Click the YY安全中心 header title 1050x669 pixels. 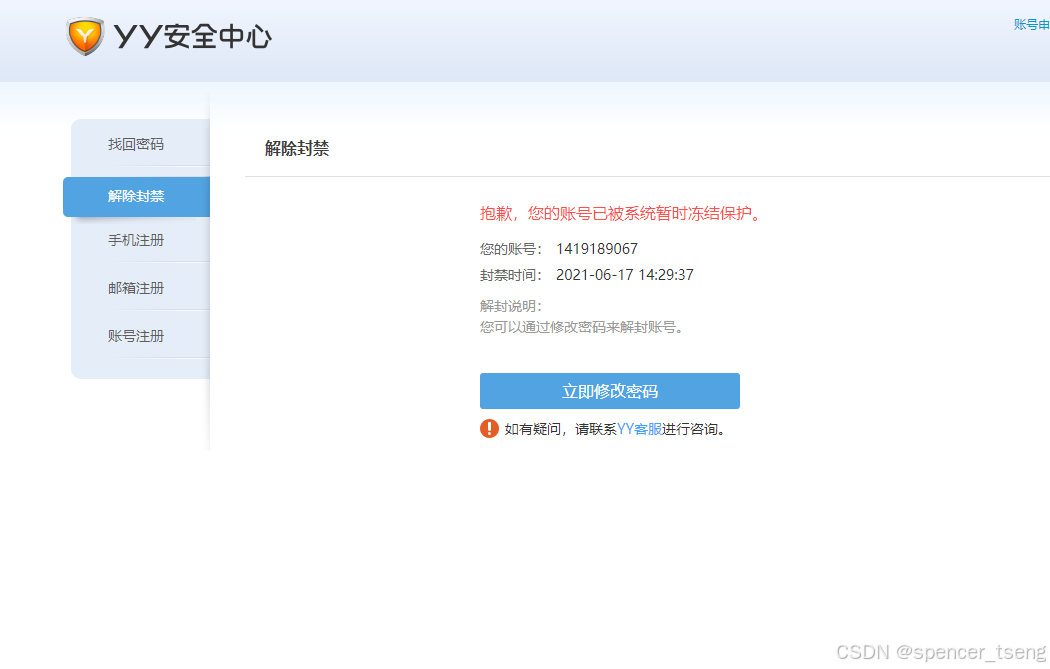click(x=193, y=36)
